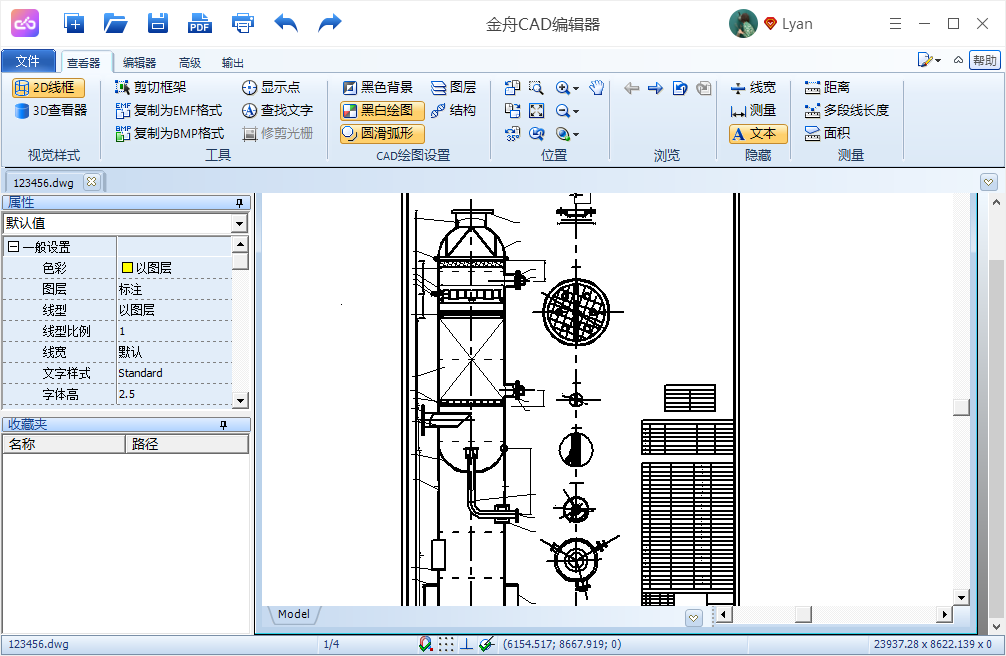
Task: Toggle 文本 text visibility button
Action: pyautogui.click(x=758, y=133)
